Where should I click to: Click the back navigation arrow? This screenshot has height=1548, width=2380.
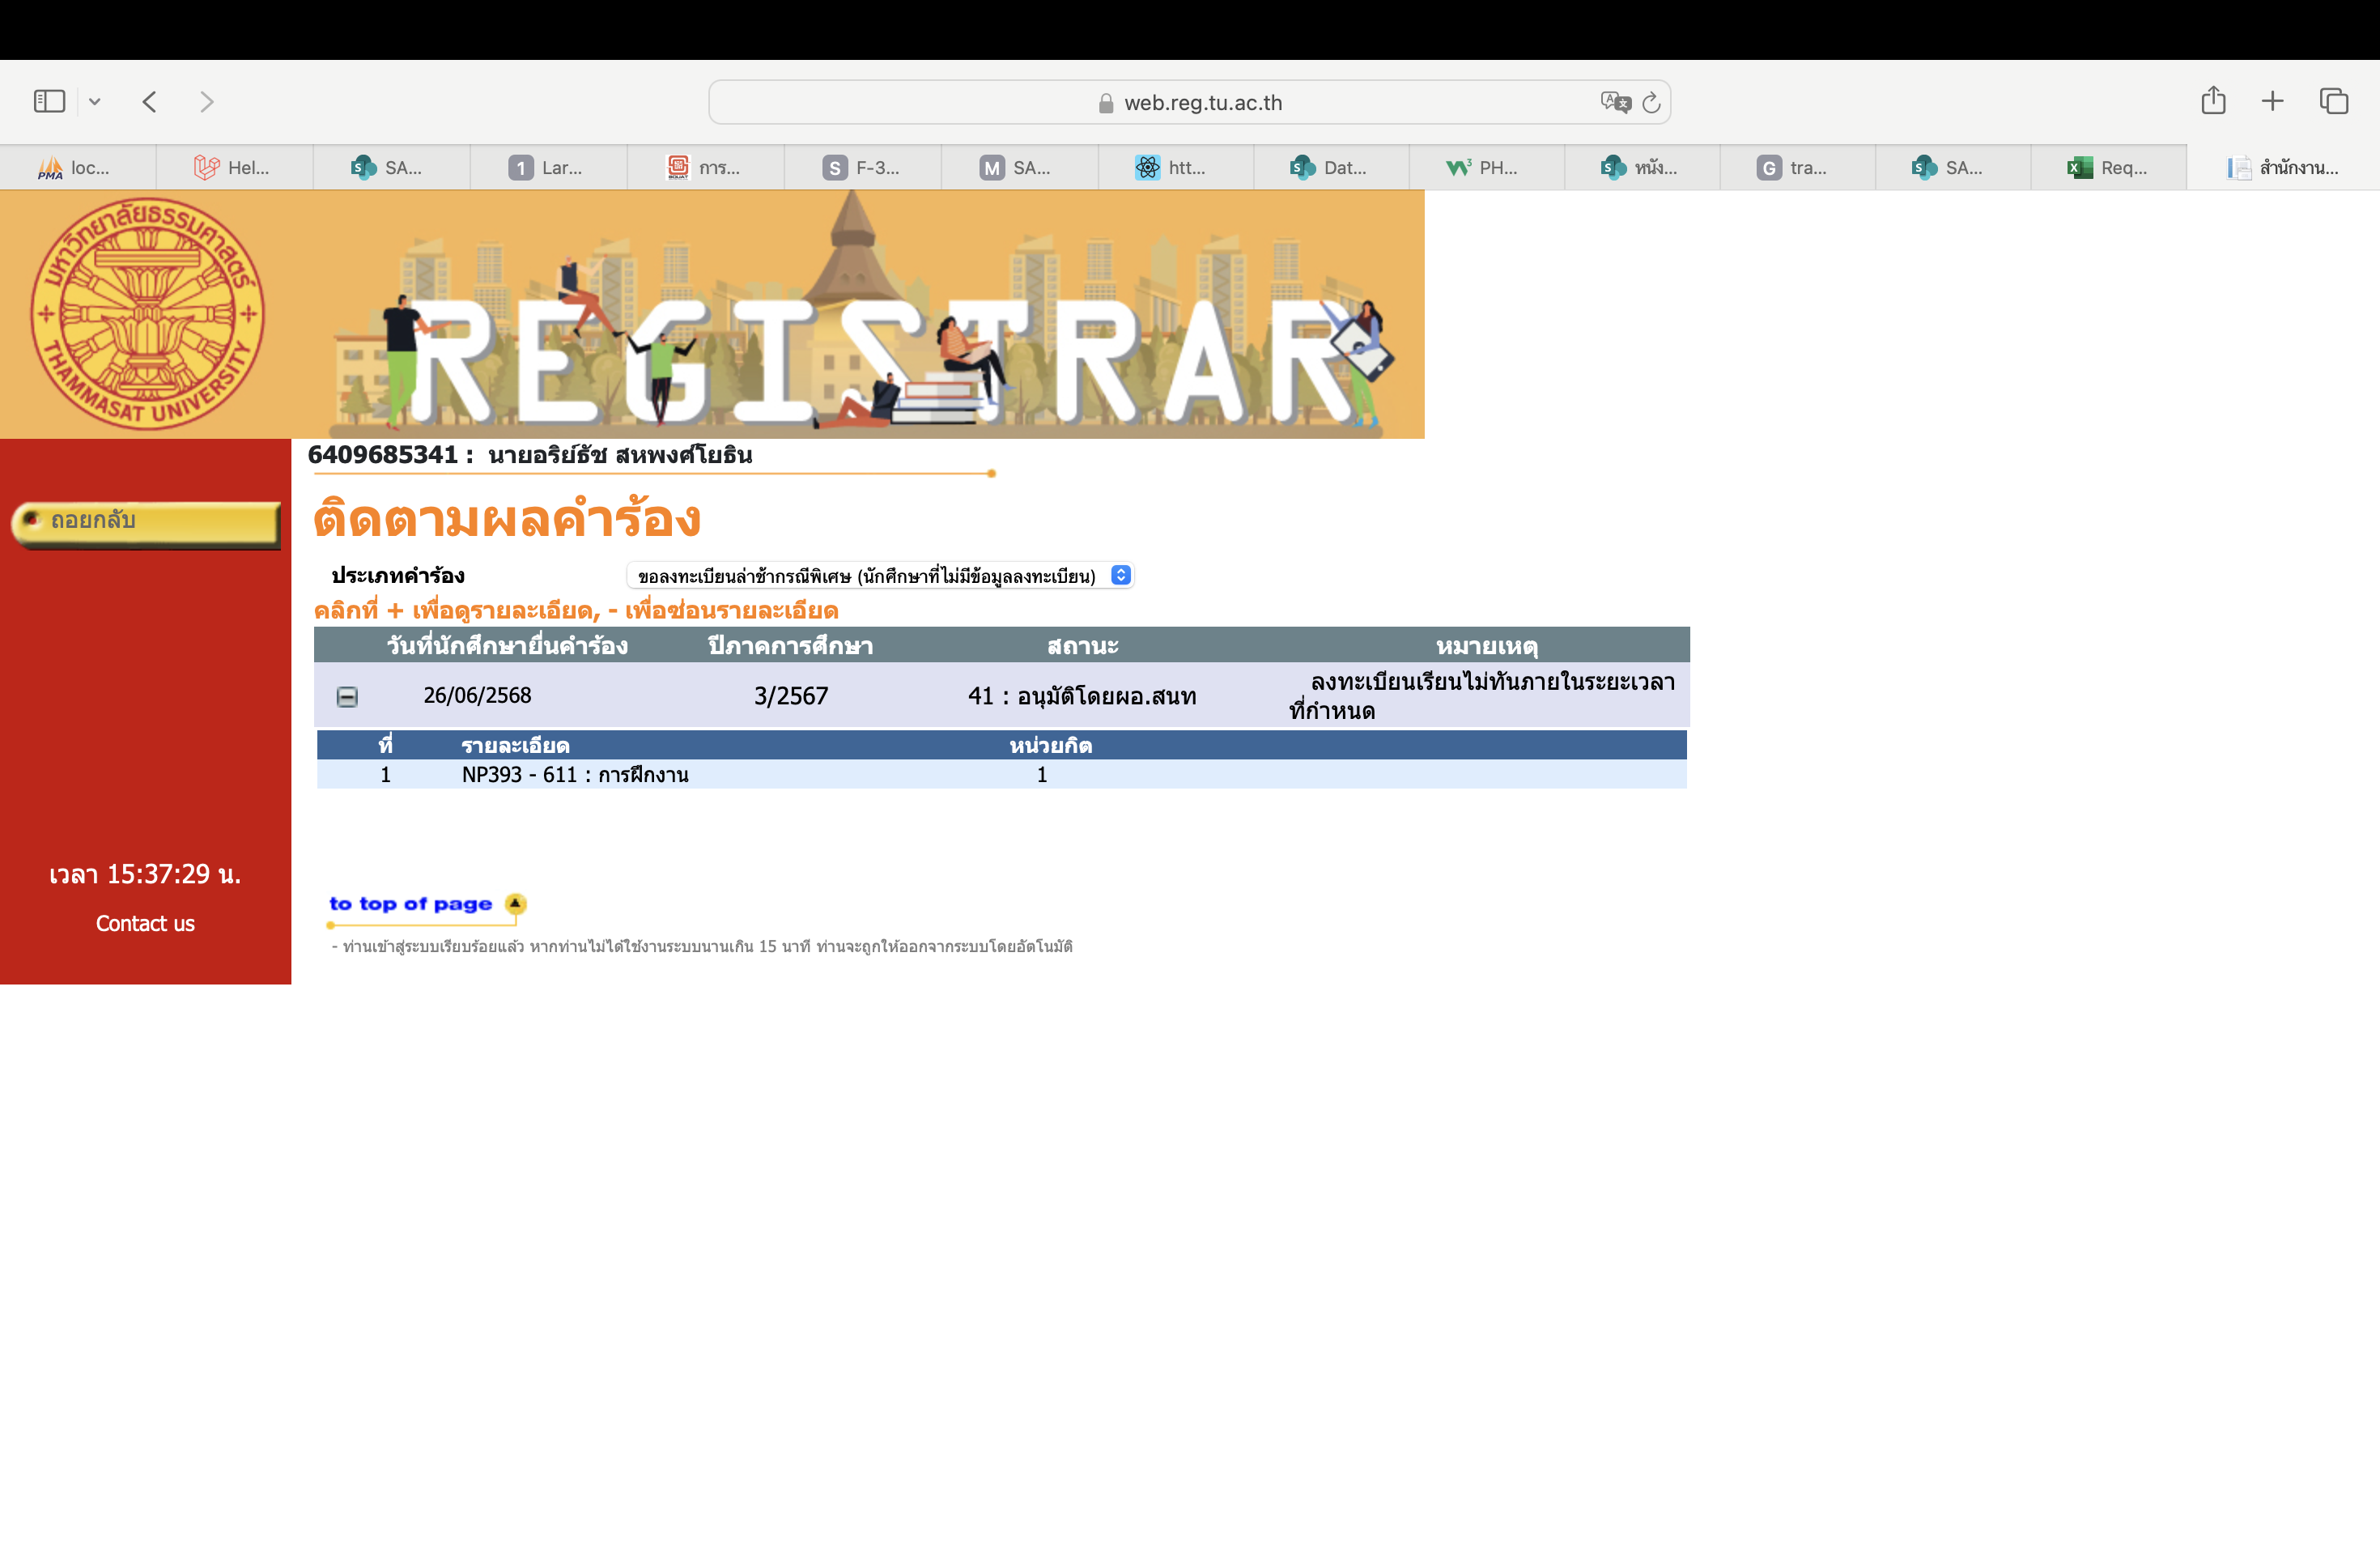click(150, 101)
